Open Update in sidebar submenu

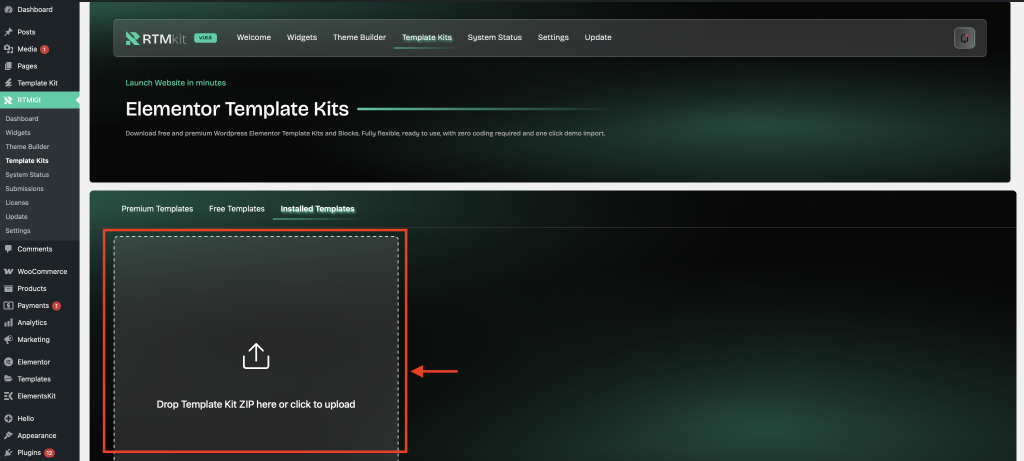[x=16, y=217]
